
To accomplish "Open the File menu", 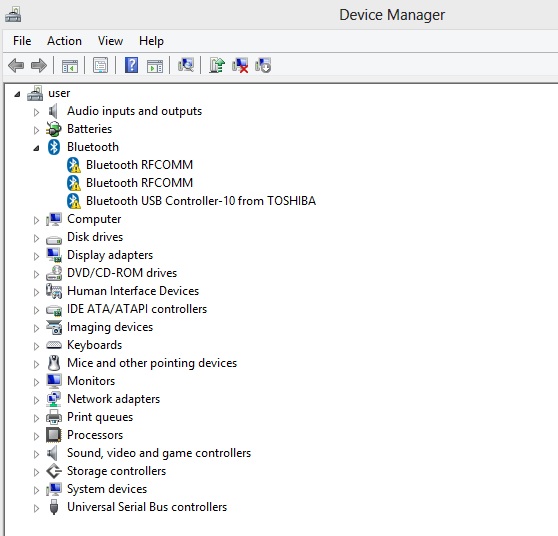I will point(22,41).
